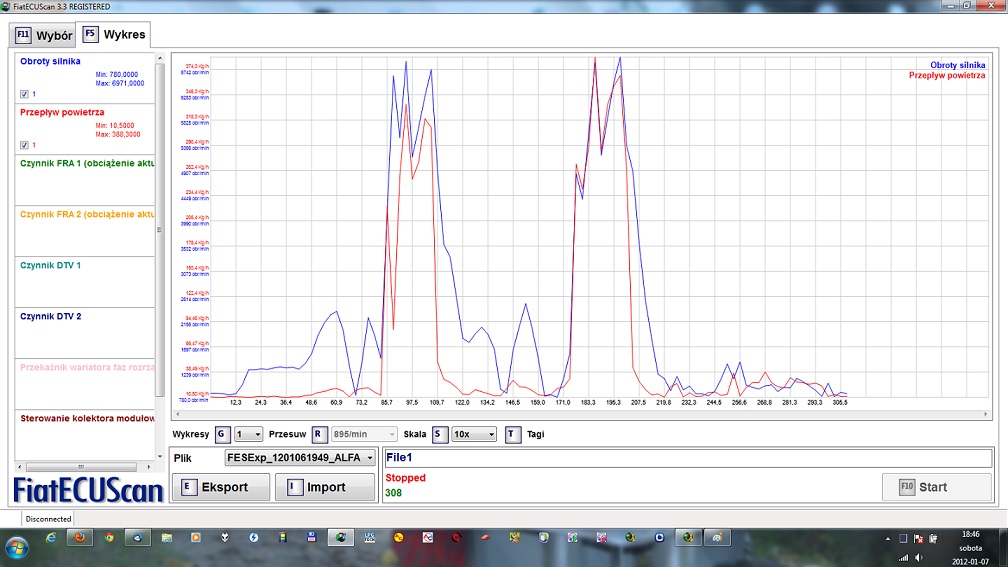Viewport: 1008px width, 567px height.
Task: Click the parameter list vertical scrollbar
Action: 159,230
